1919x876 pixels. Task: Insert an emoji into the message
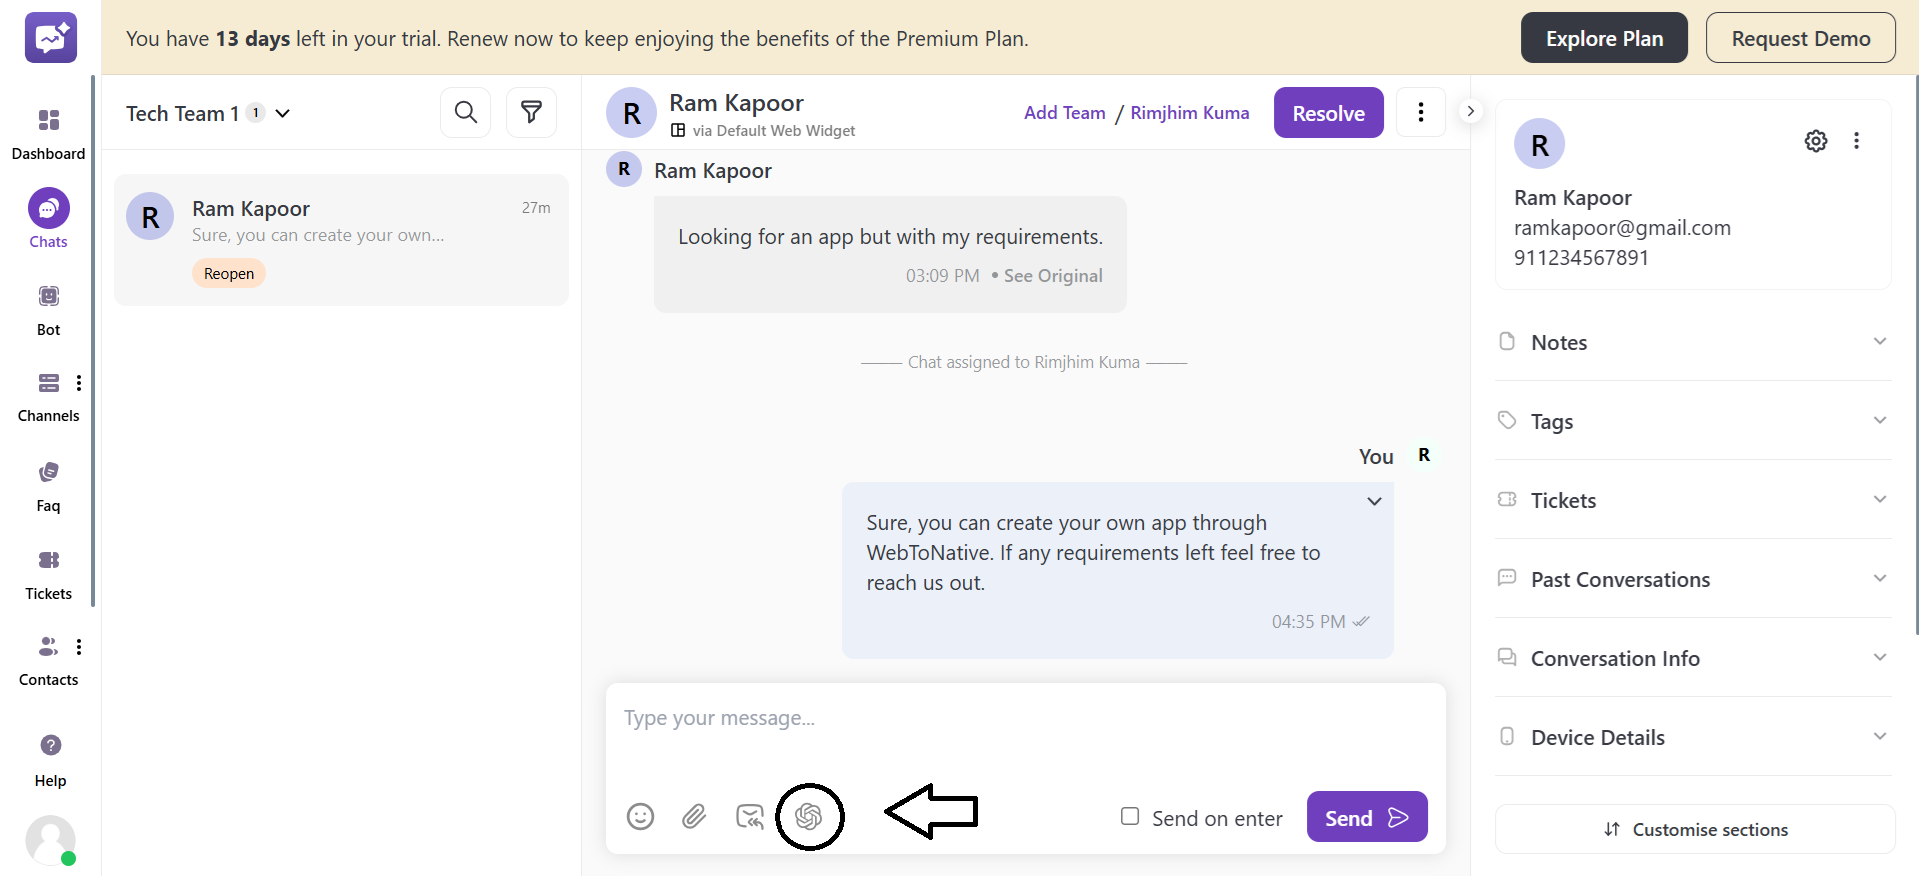640,817
